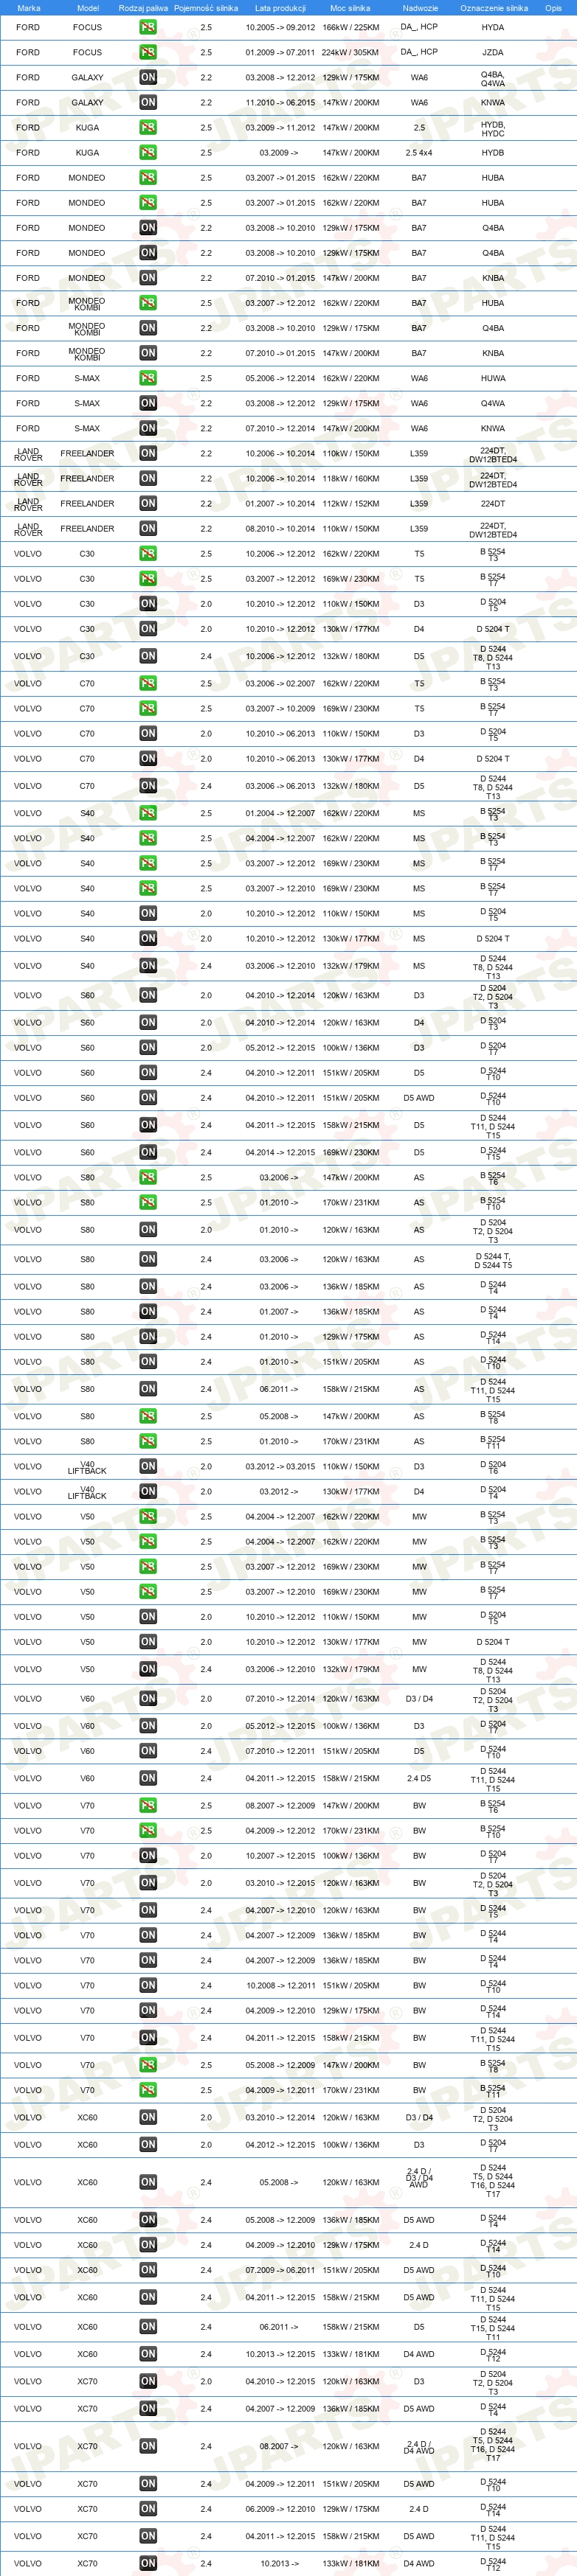The image size is (577, 2576).
Task: Select the HYDA engine code cell
Action: click(493, 27)
